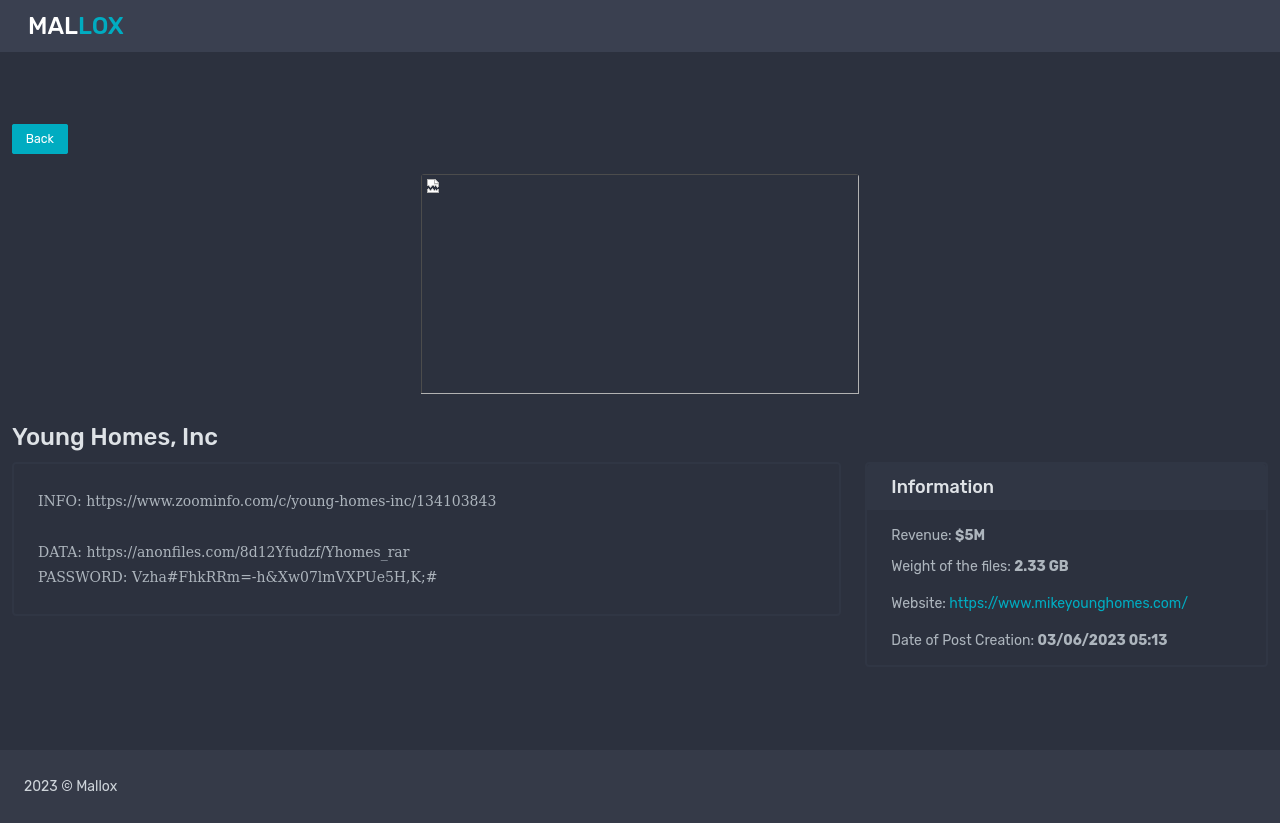1280x823 pixels.
Task: Open the mikeyounghomes.com website link
Action: click(1068, 603)
